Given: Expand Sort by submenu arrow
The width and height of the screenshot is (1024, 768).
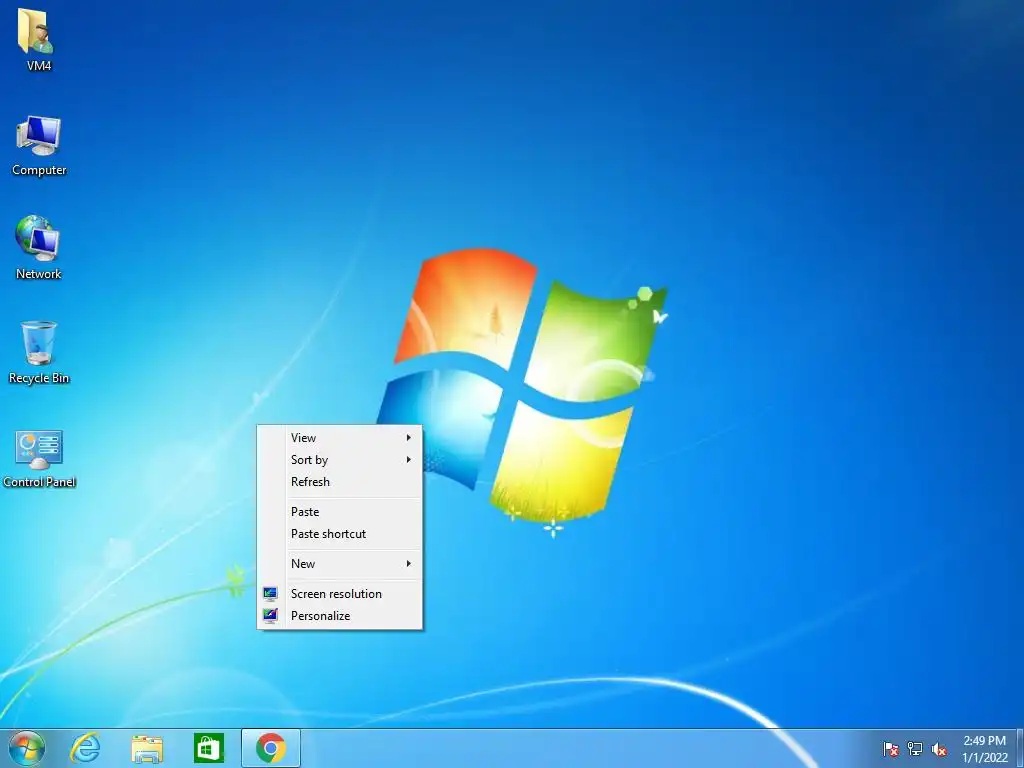Looking at the screenshot, I should [x=409, y=460].
